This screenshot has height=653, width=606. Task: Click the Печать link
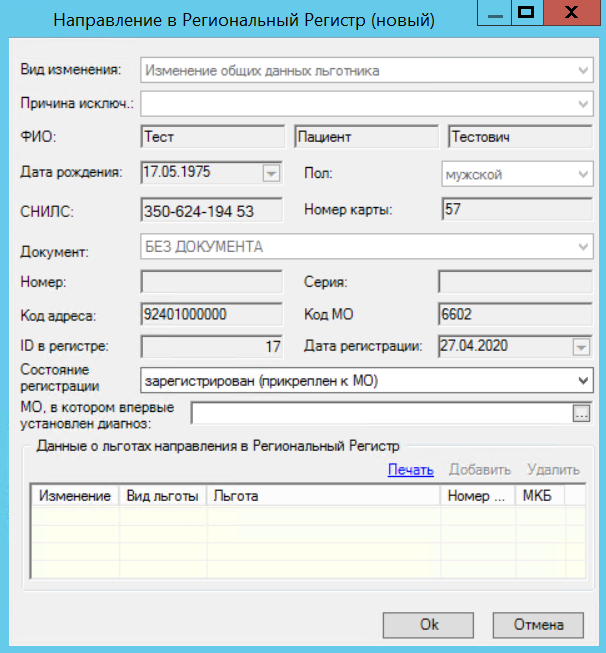[411, 470]
